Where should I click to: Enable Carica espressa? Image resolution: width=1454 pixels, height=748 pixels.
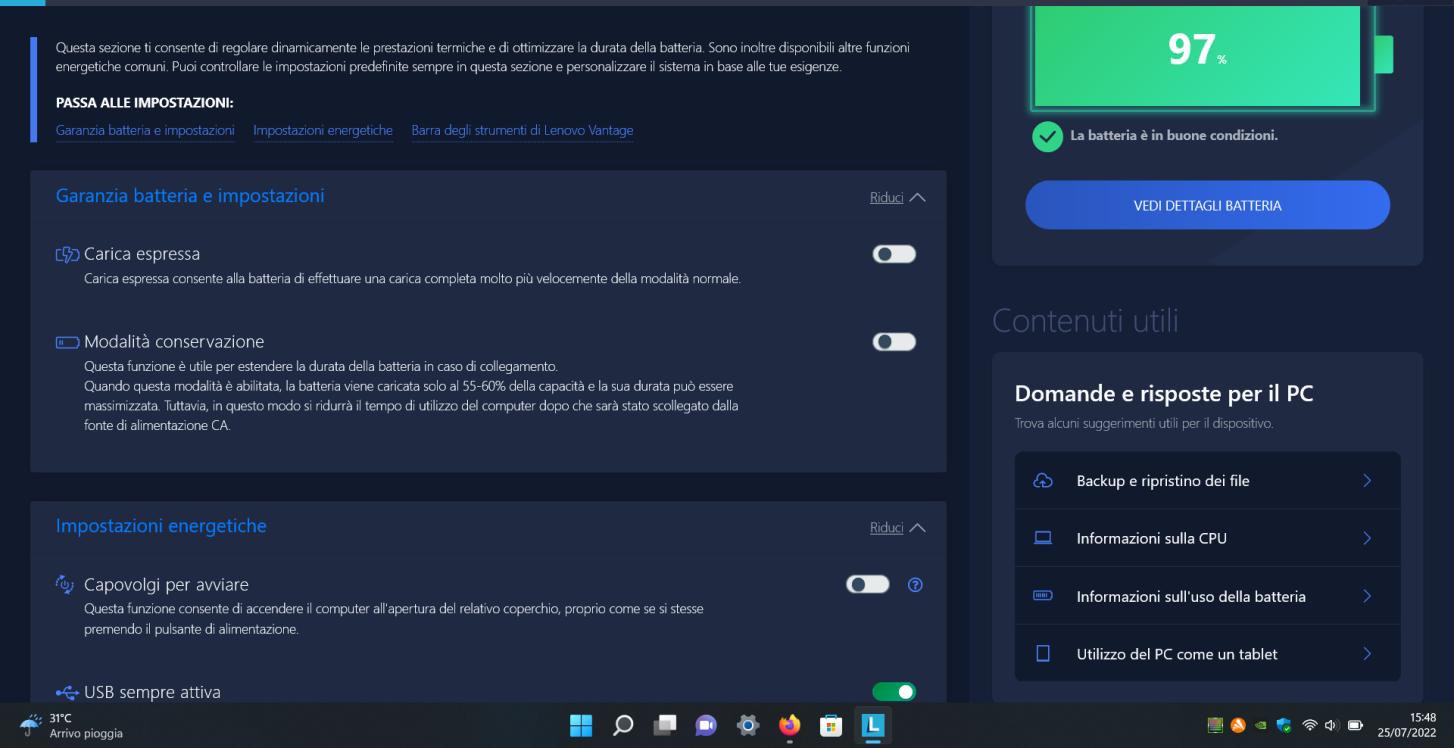894,253
